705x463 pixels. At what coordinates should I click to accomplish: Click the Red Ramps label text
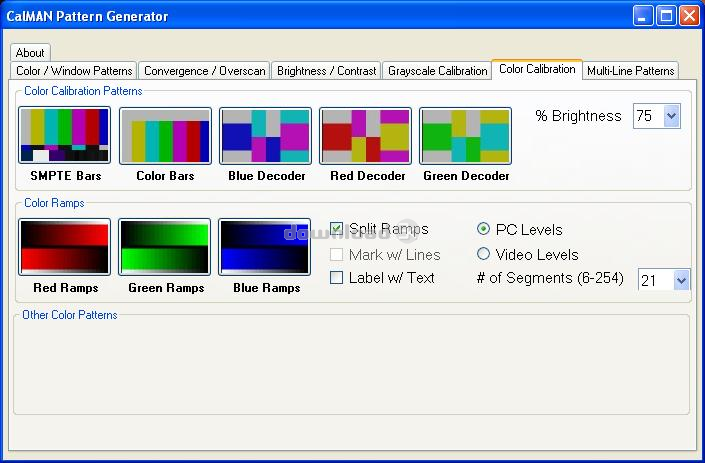tap(66, 288)
